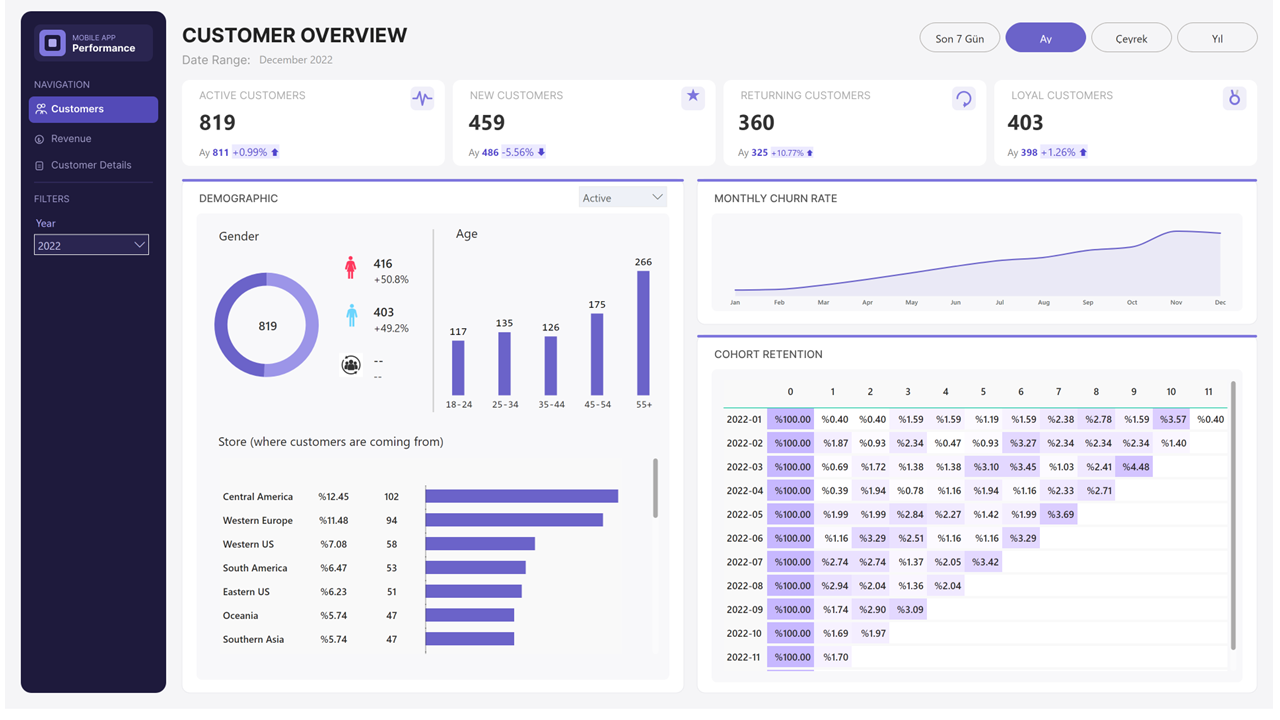Select the Yıl time range button
Image resolution: width=1280 pixels, height=720 pixels.
pyautogui.click(x=1217, y=37)
